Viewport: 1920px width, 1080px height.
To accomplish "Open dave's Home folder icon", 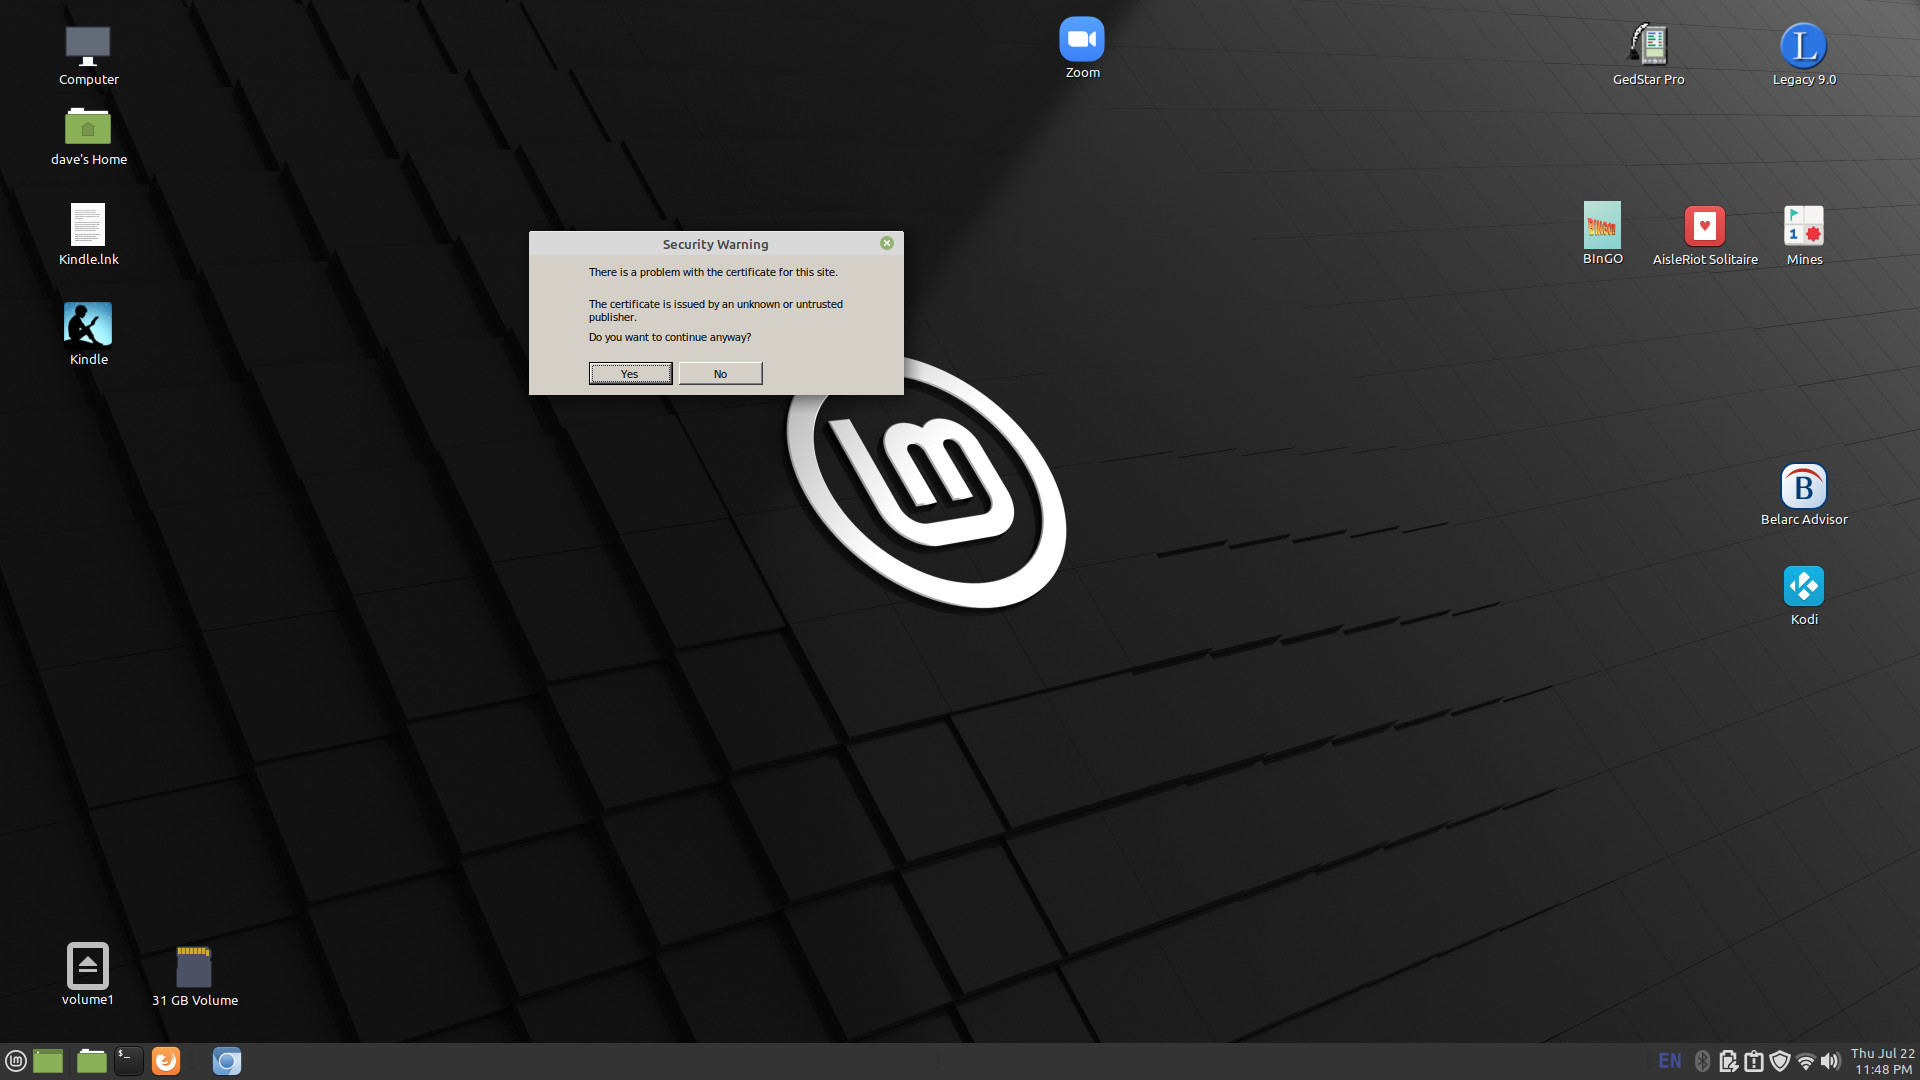I will tap(88, 136).
